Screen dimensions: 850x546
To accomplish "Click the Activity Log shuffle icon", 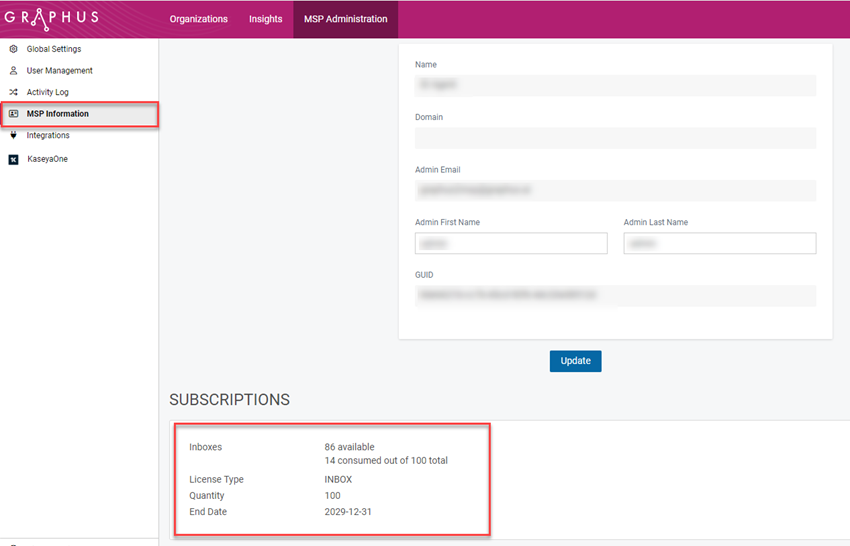I will pyautogui.click(x=14, y=92).
